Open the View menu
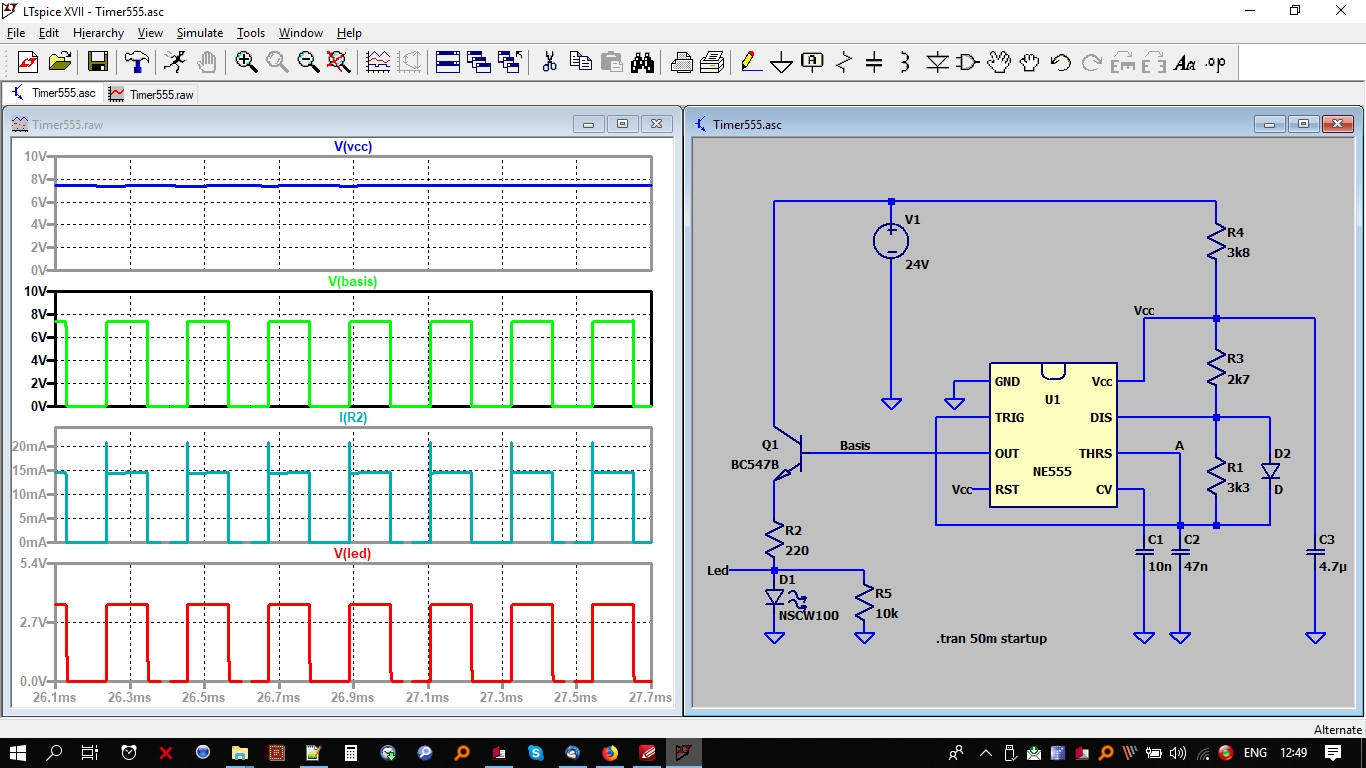 coord(150,33)
